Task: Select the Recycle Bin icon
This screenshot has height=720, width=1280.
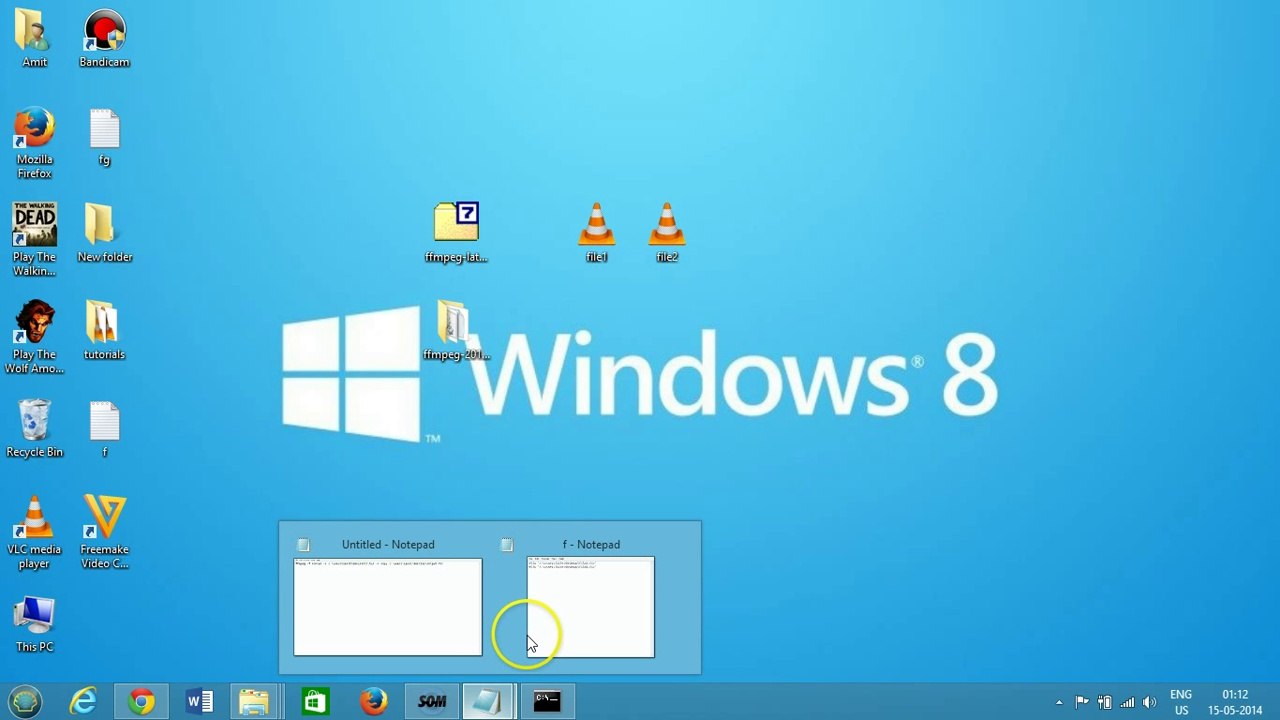Action: [x=34, y=429]
